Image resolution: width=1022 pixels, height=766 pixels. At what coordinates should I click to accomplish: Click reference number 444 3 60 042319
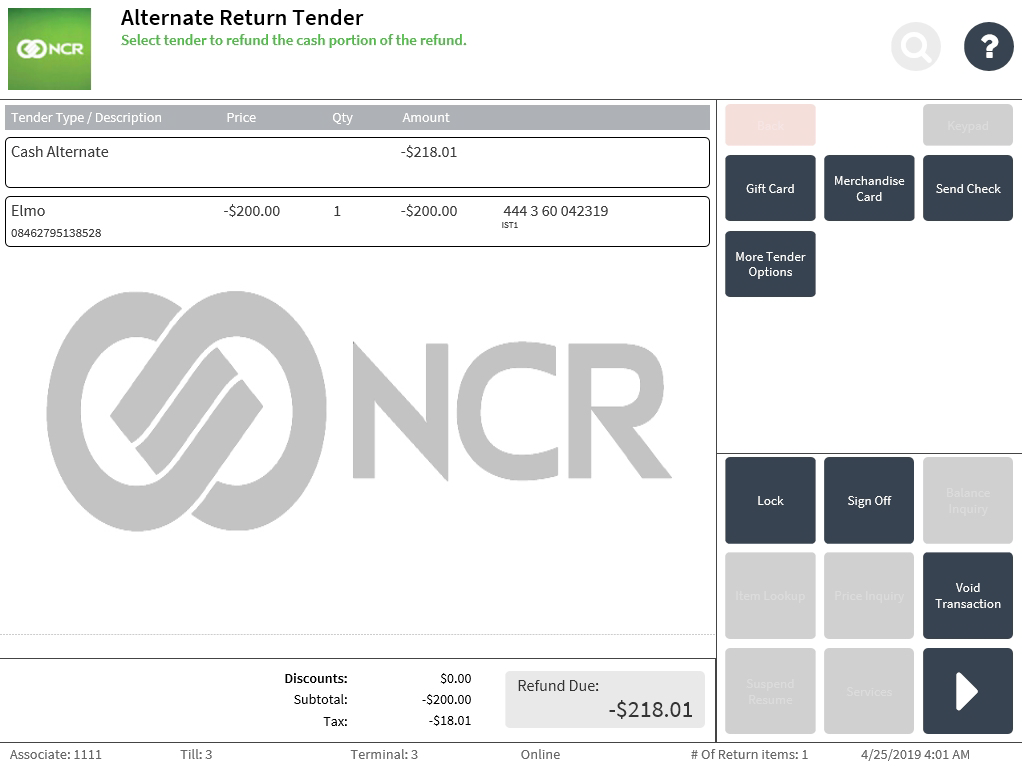coord(555,211)
